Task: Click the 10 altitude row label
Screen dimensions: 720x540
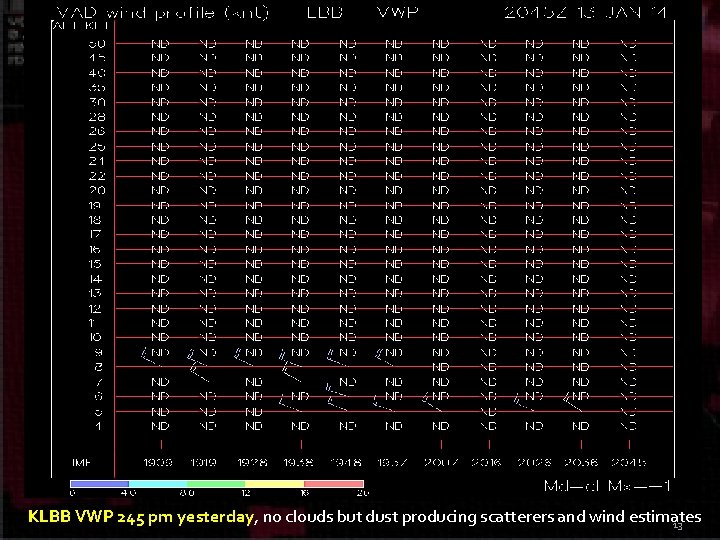Action: (96, 338)
